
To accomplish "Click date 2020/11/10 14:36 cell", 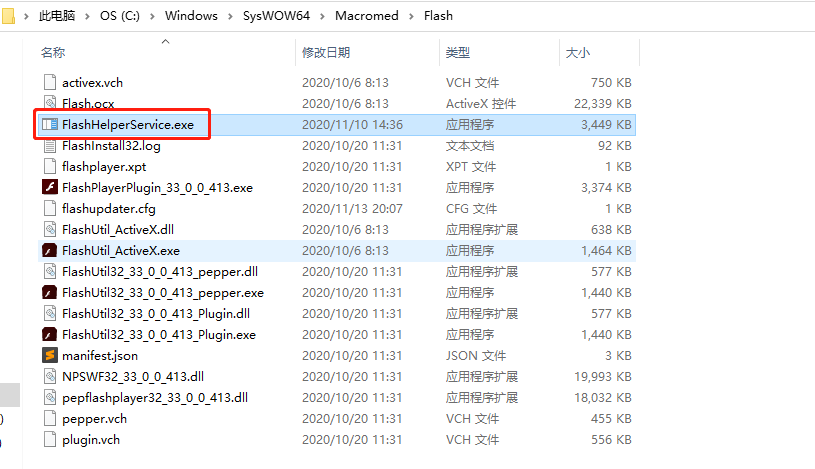I will click(352, 125).
